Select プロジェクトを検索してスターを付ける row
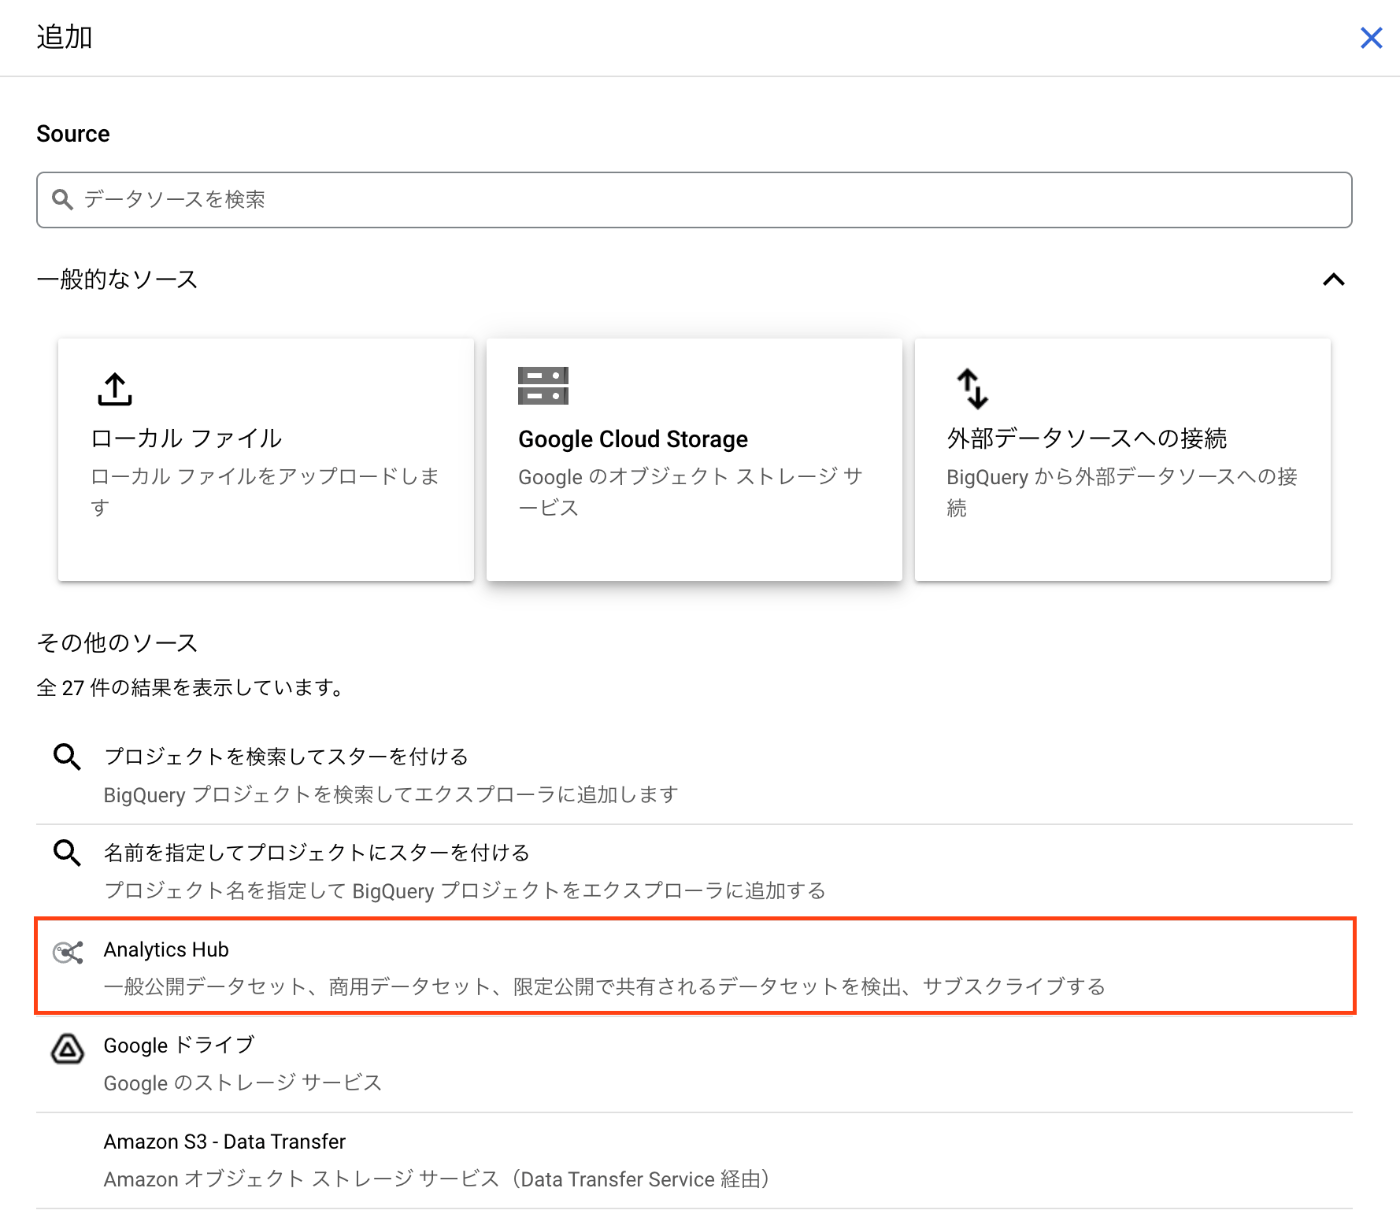The width and height of the screenshot is (1400, 1225). tap(694, 776)
